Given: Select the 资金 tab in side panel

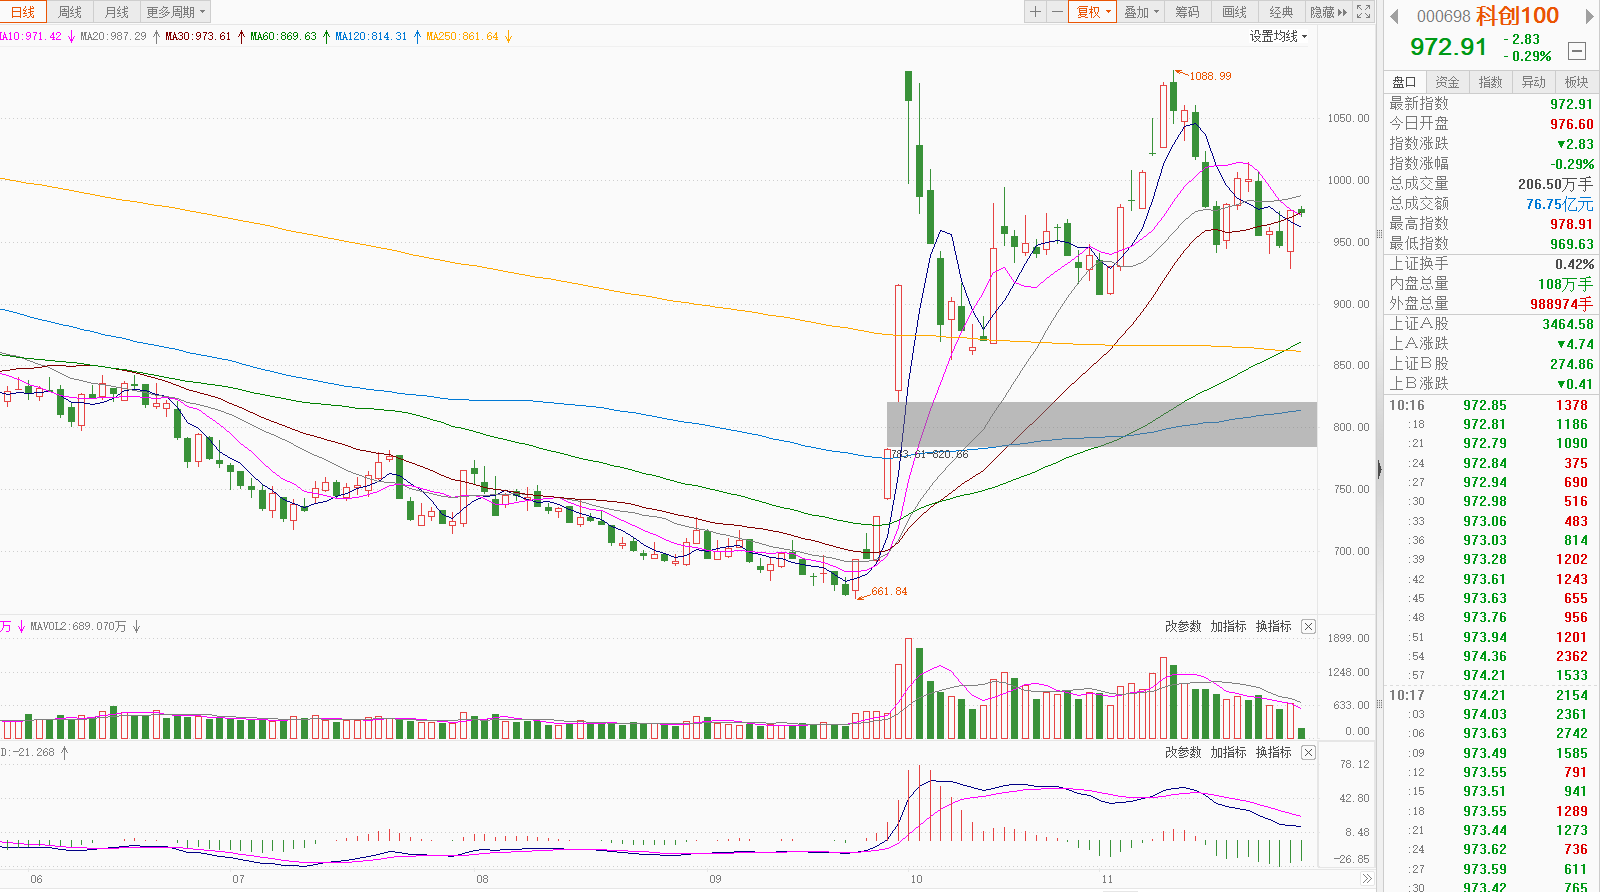Looking at the screenshot, I should click(x=1447, y=82).
